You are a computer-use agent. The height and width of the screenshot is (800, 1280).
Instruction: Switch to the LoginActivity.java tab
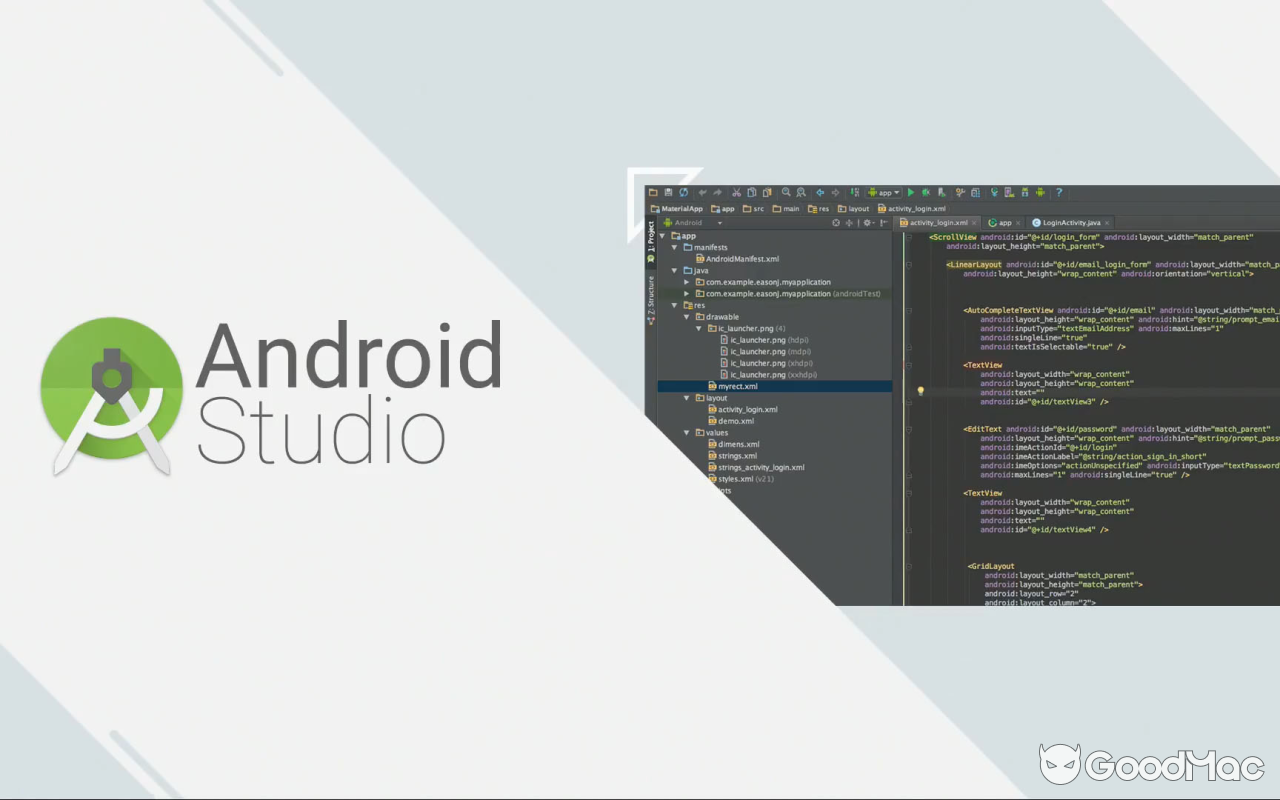1069,222
